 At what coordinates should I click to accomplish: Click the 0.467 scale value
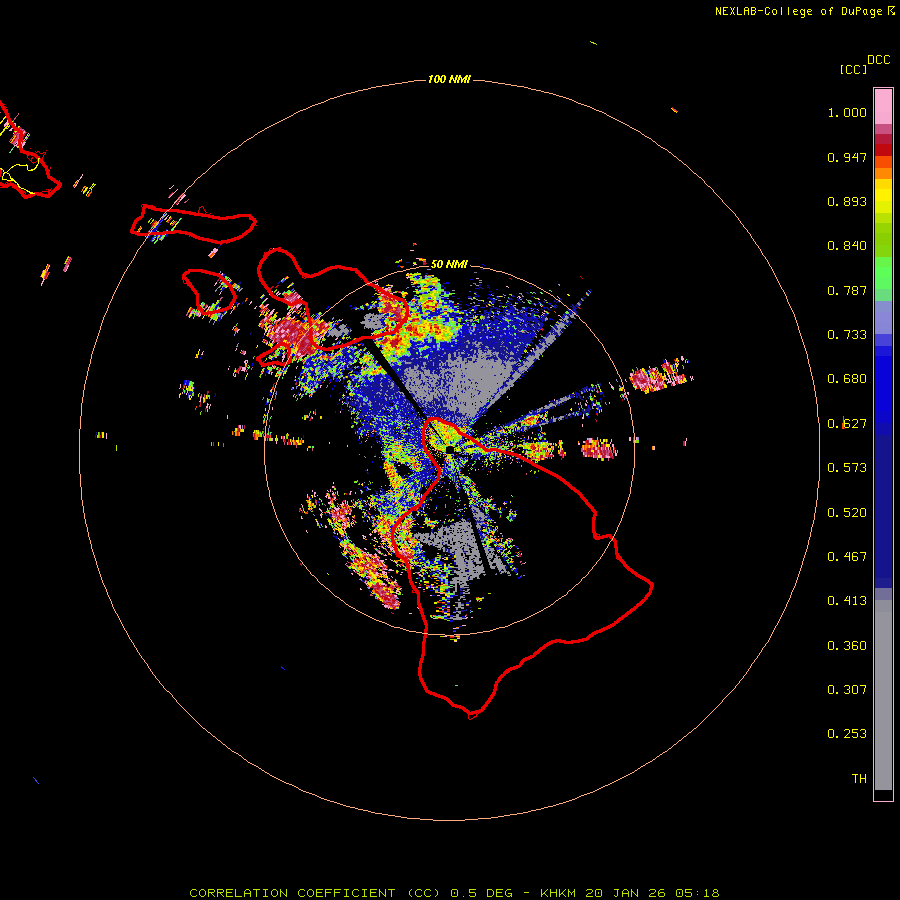[847, 557]
